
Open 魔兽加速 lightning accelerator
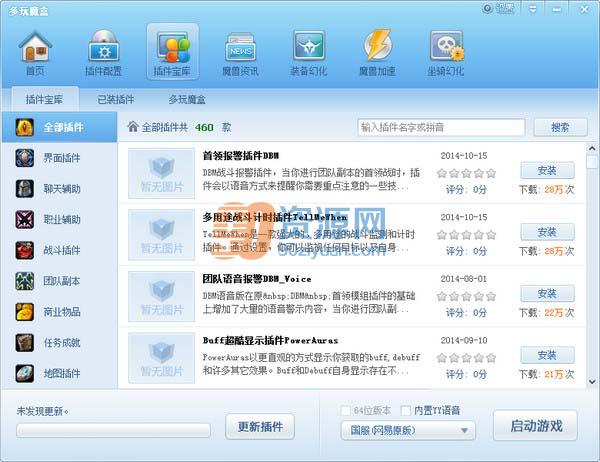[377, 54]
